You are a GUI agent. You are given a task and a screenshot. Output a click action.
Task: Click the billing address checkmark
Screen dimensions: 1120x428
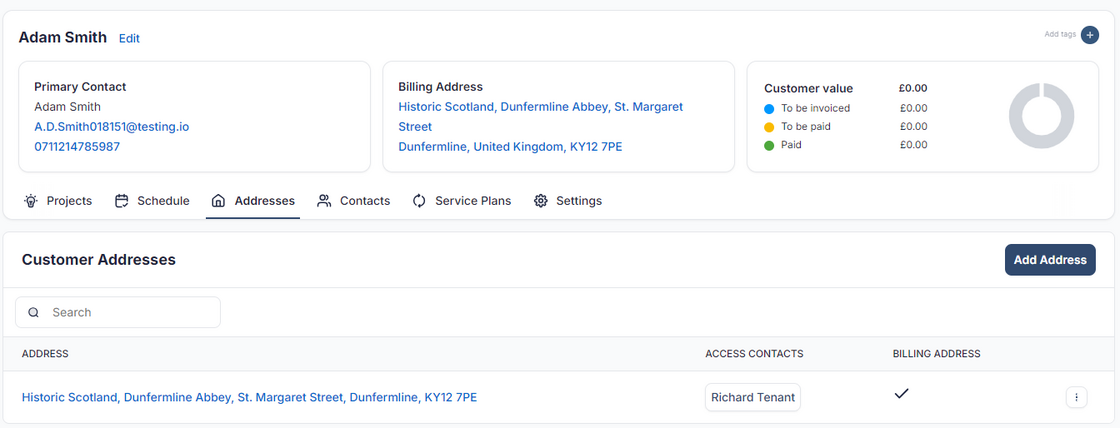(x=901, y=394)
